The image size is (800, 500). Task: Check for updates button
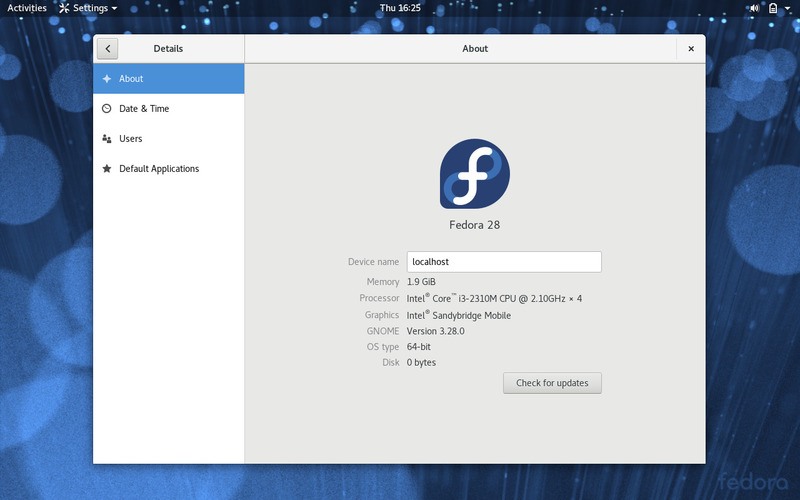[x=552, y=383]
